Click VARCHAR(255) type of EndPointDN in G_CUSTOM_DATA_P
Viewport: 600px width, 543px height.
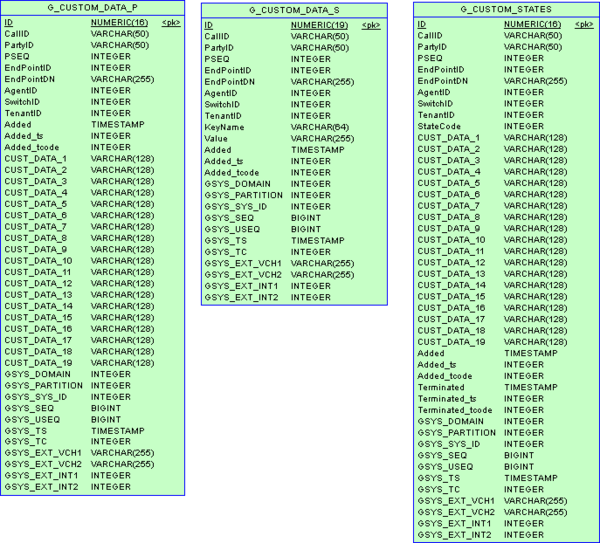coord(122,80)
